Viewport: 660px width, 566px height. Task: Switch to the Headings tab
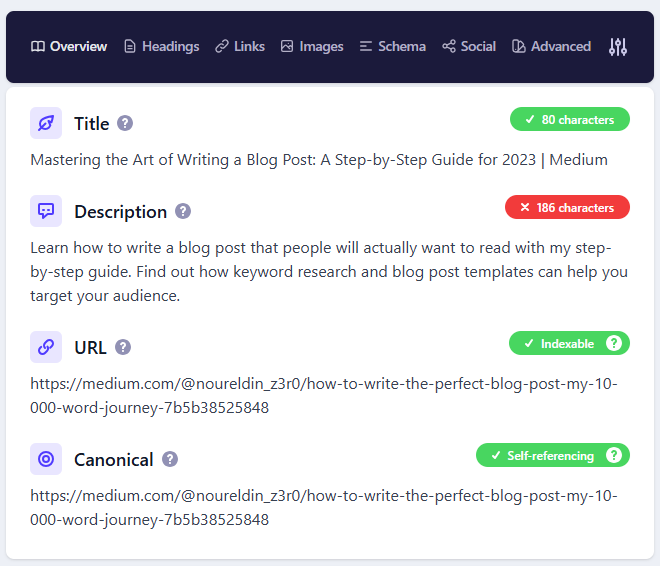point(161,46)
